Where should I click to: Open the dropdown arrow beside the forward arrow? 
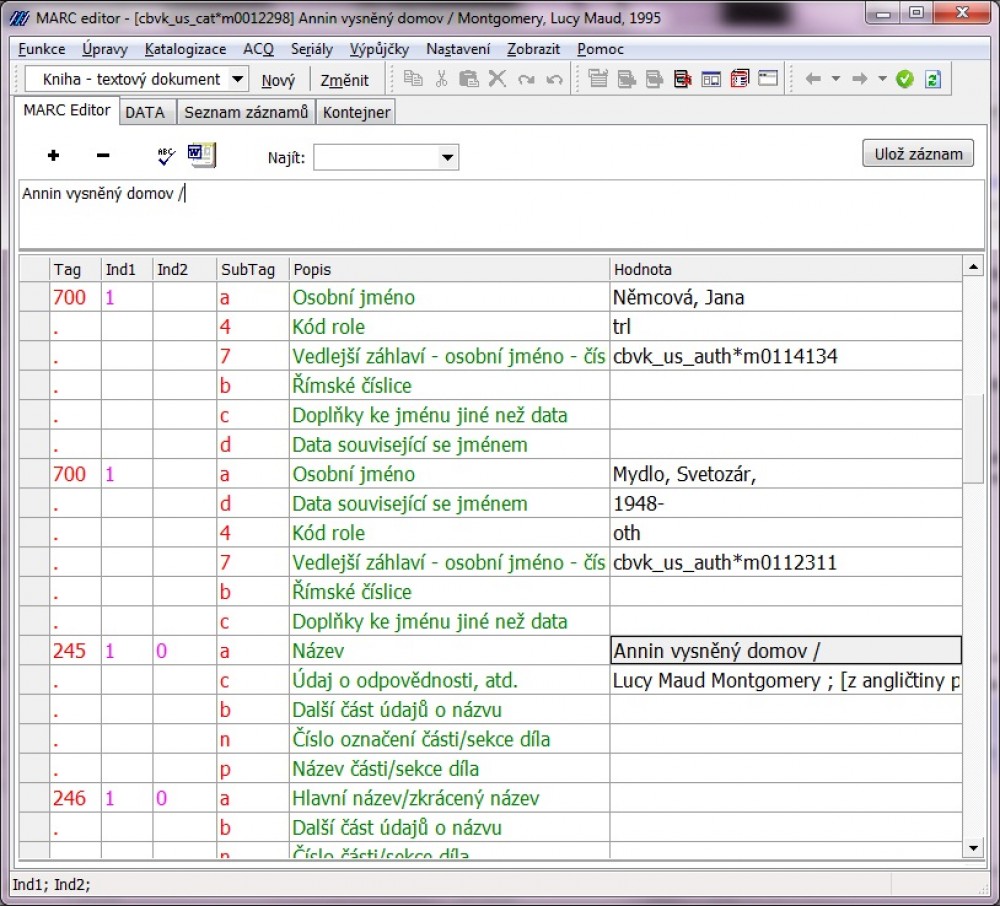pyautogui.click(x=882, y=80)
